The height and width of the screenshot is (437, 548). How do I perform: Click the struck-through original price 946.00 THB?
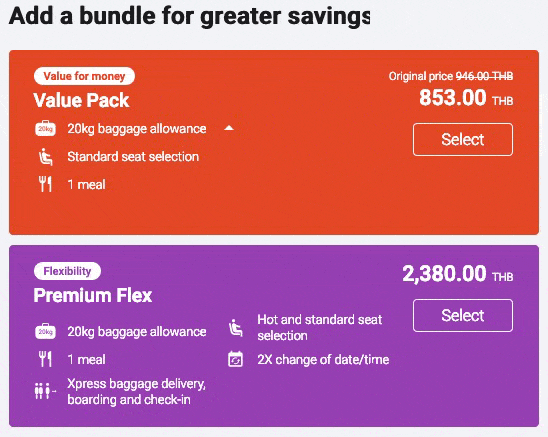pos(484,76)
